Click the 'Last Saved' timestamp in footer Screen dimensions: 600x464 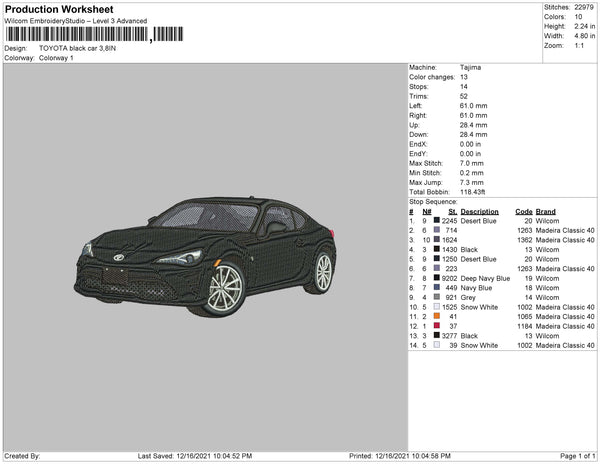pyautogui.click(x=195, y=456)
